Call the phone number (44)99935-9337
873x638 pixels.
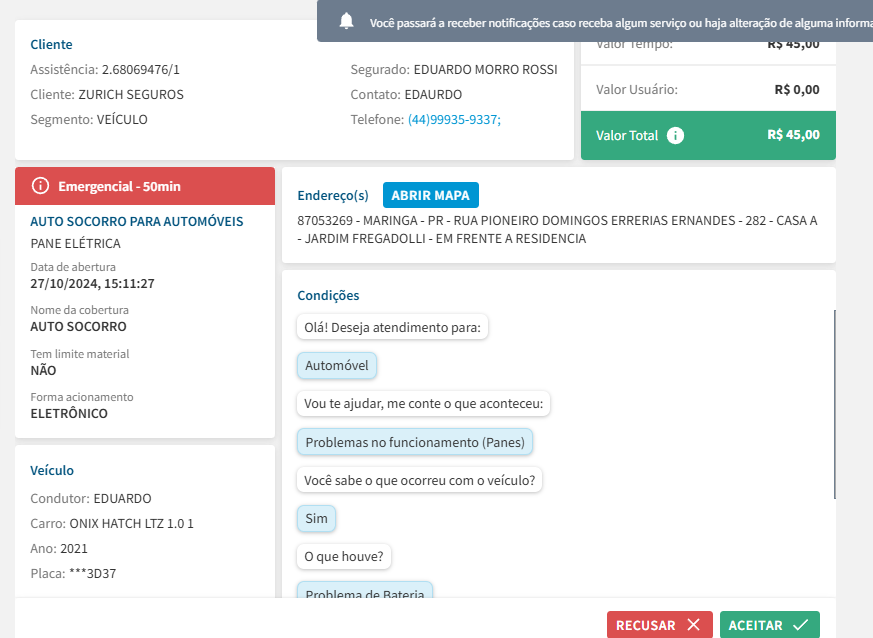click(453, 119)
